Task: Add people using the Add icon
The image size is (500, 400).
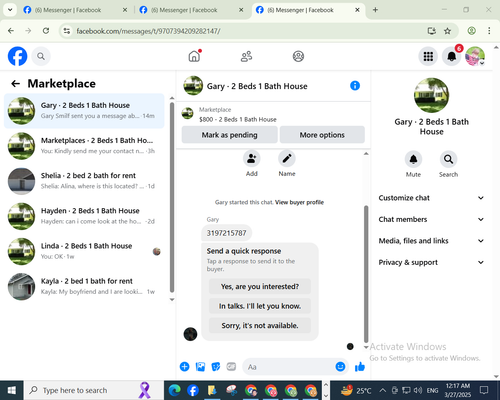Action: (252, 159)
